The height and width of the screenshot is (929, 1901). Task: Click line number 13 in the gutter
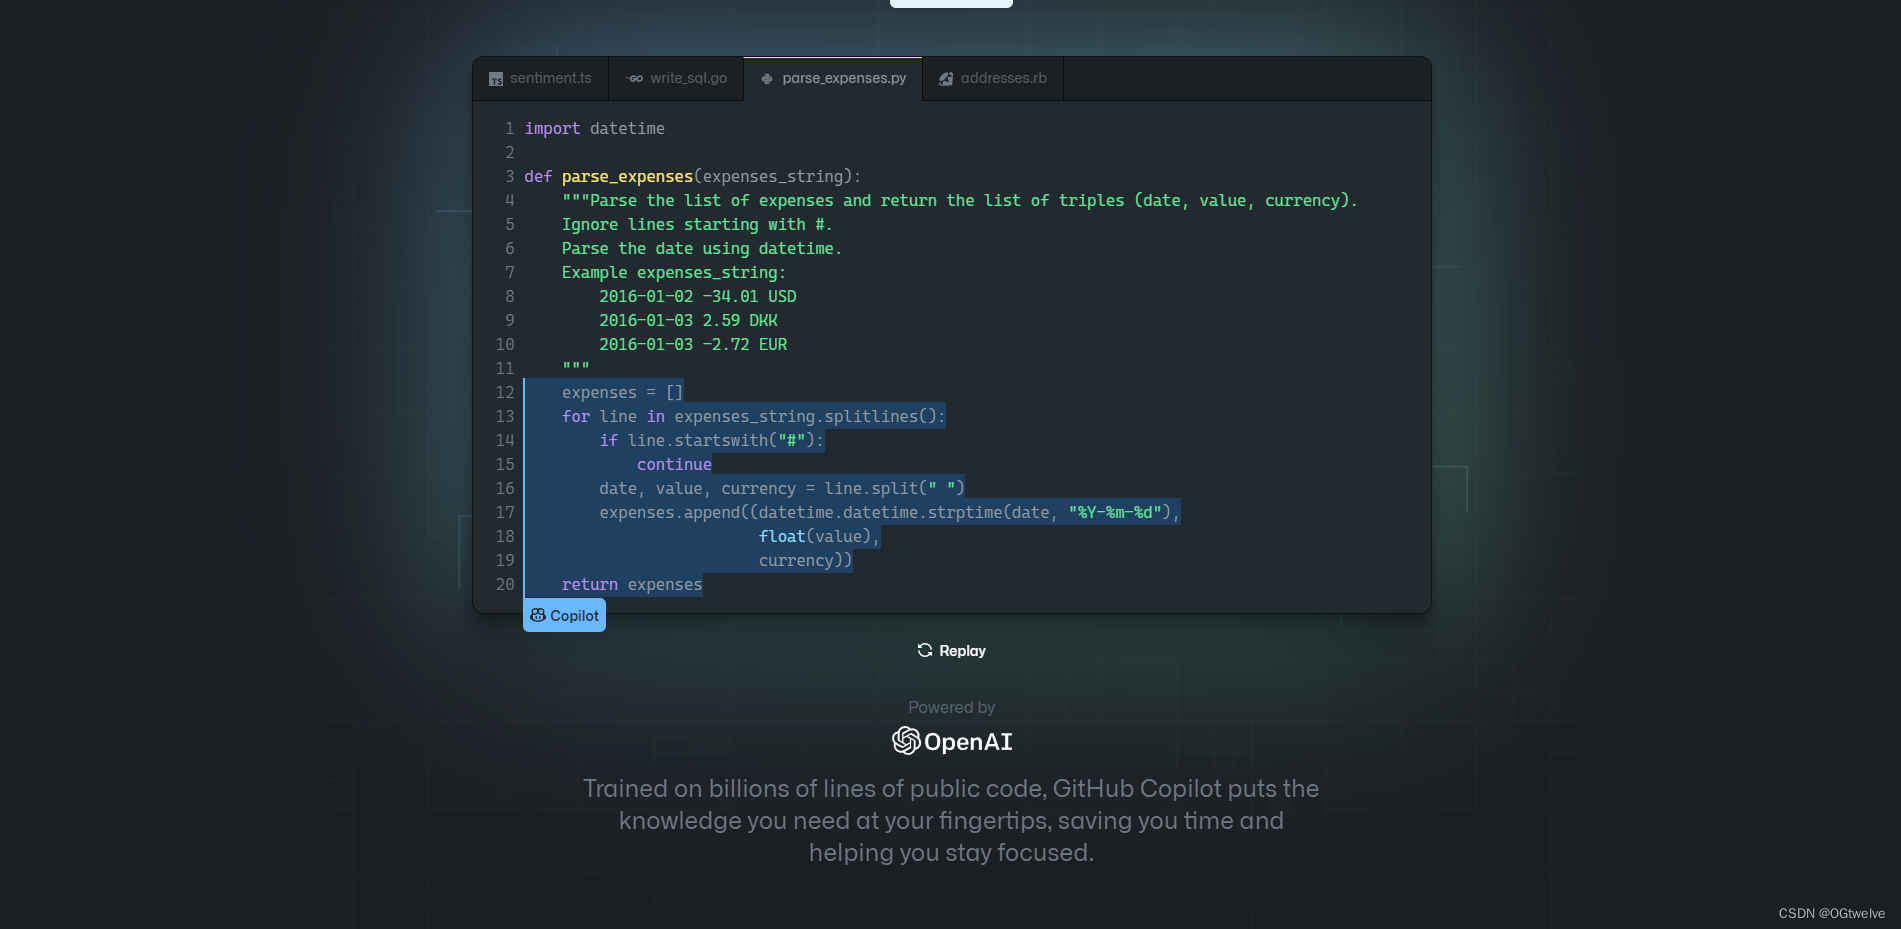click(505, 416)
